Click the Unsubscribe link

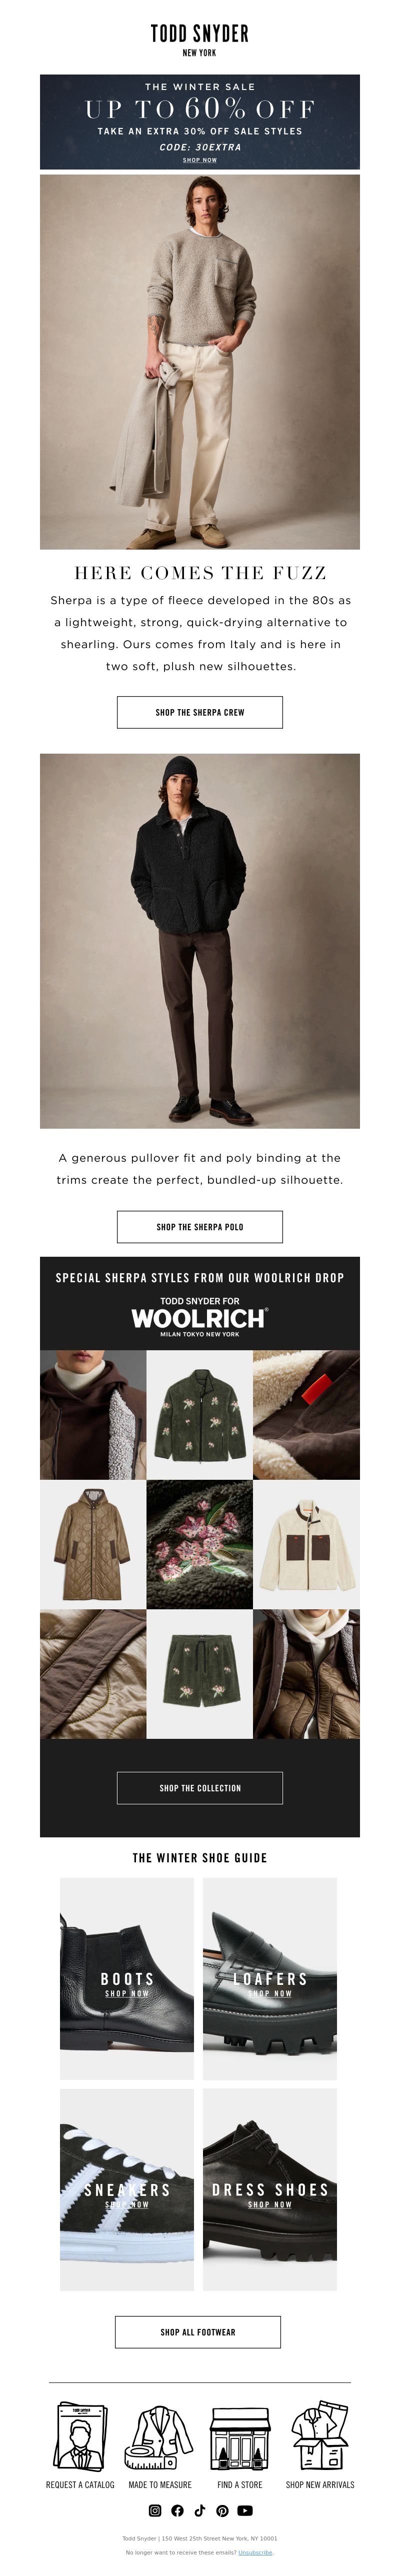pyautogui.click(x=255, y=2551)
